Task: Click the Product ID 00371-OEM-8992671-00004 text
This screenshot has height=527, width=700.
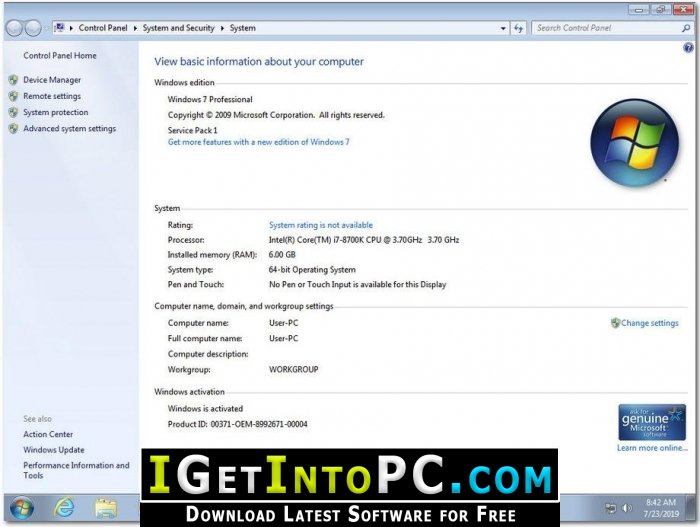Action: tap(238, 424)
